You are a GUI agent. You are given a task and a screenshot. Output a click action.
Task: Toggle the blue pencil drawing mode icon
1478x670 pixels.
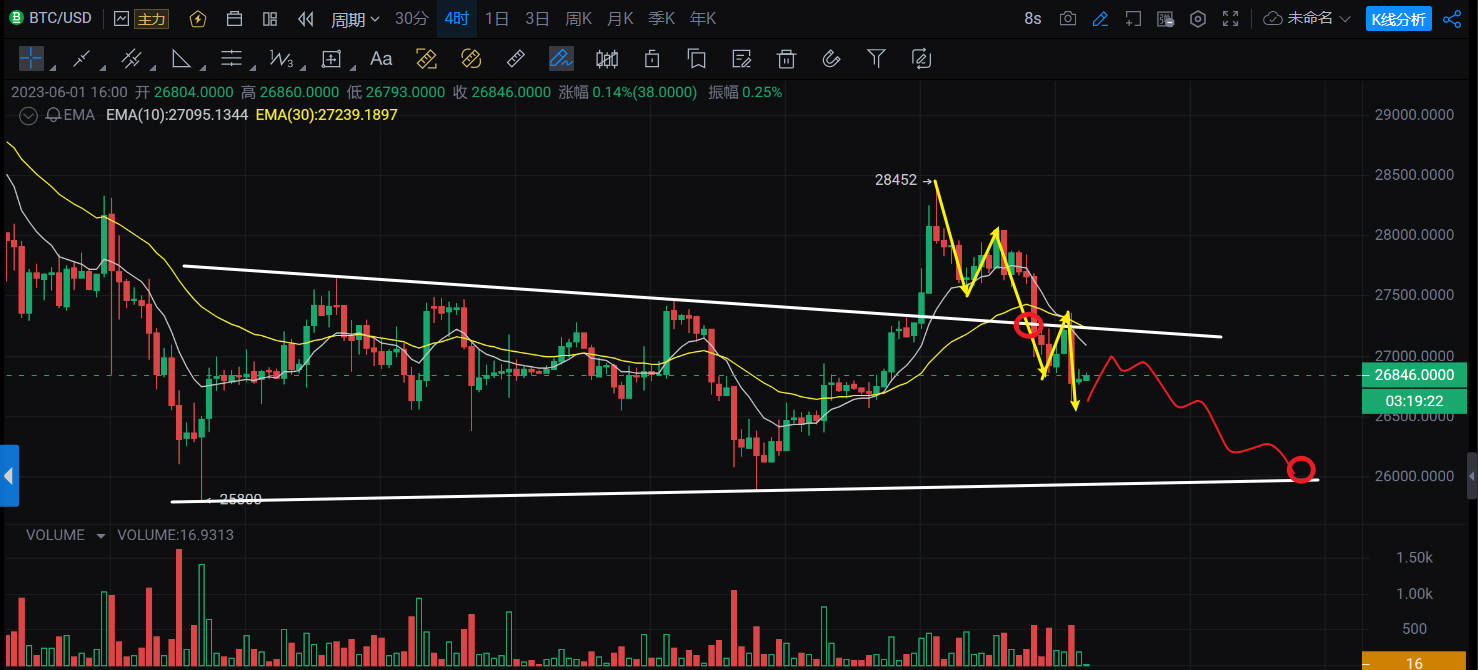click(1101, 18)
